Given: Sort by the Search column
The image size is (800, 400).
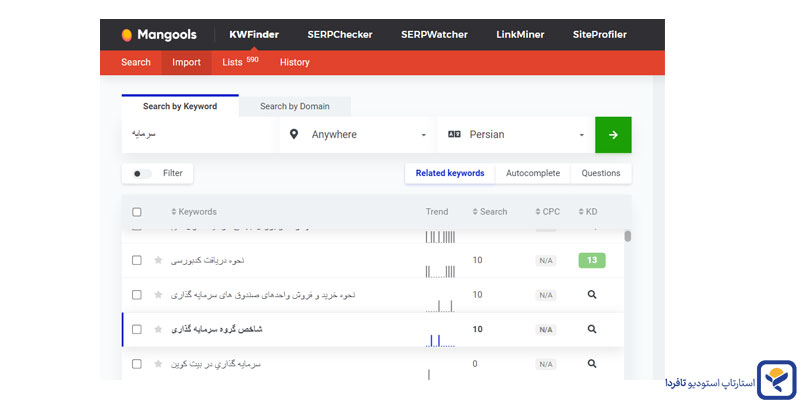Looking at the screenshot, I should [x=490, y=212].
